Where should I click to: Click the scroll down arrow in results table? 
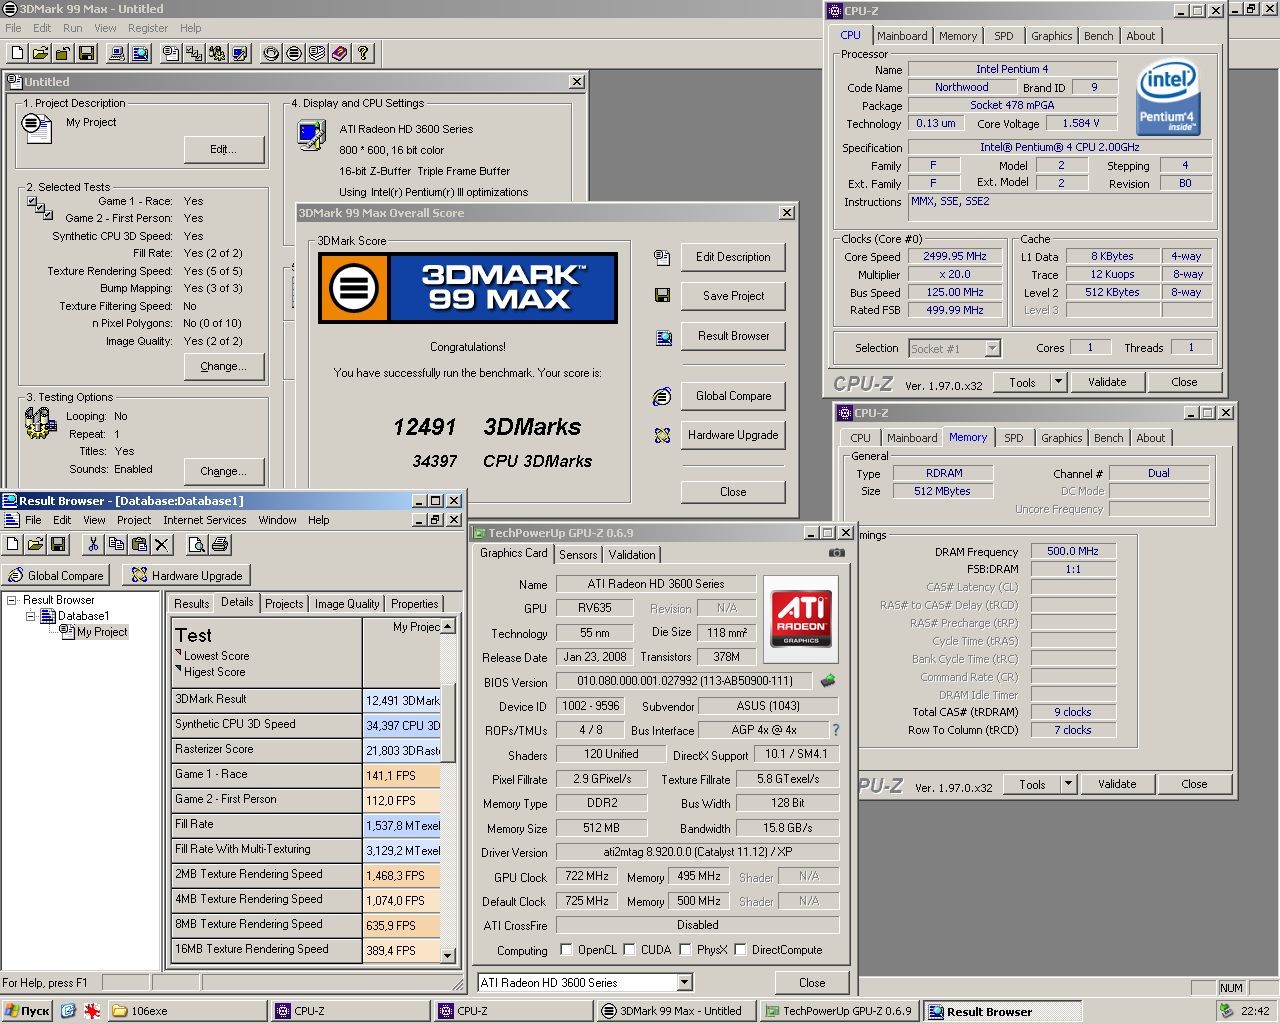448,955
